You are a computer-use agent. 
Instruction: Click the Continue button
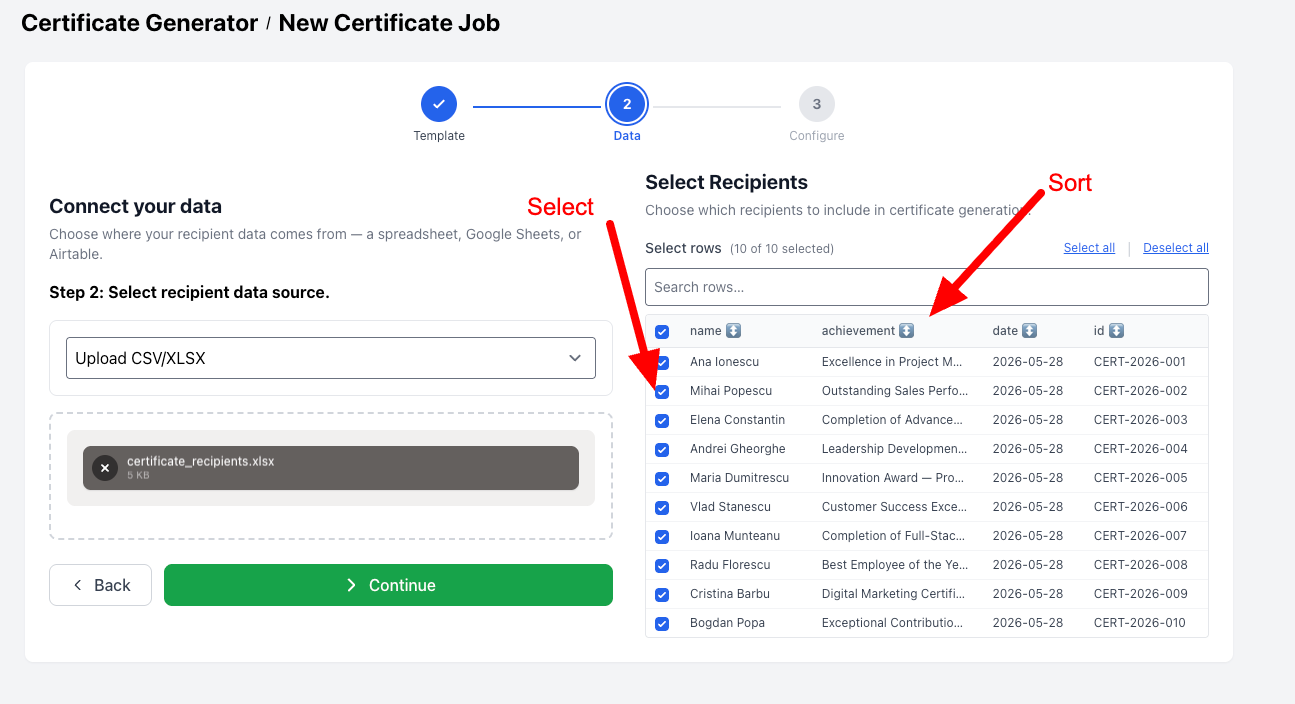click(x=388, y=585)
